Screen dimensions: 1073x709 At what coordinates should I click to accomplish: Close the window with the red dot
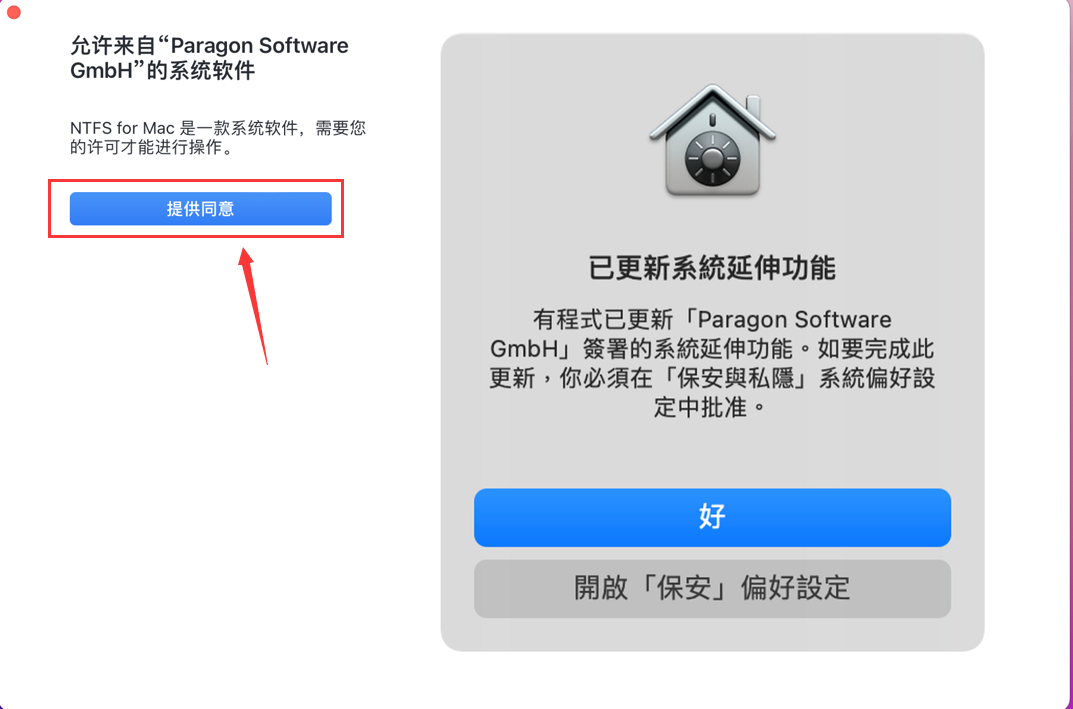click(13, 12)
